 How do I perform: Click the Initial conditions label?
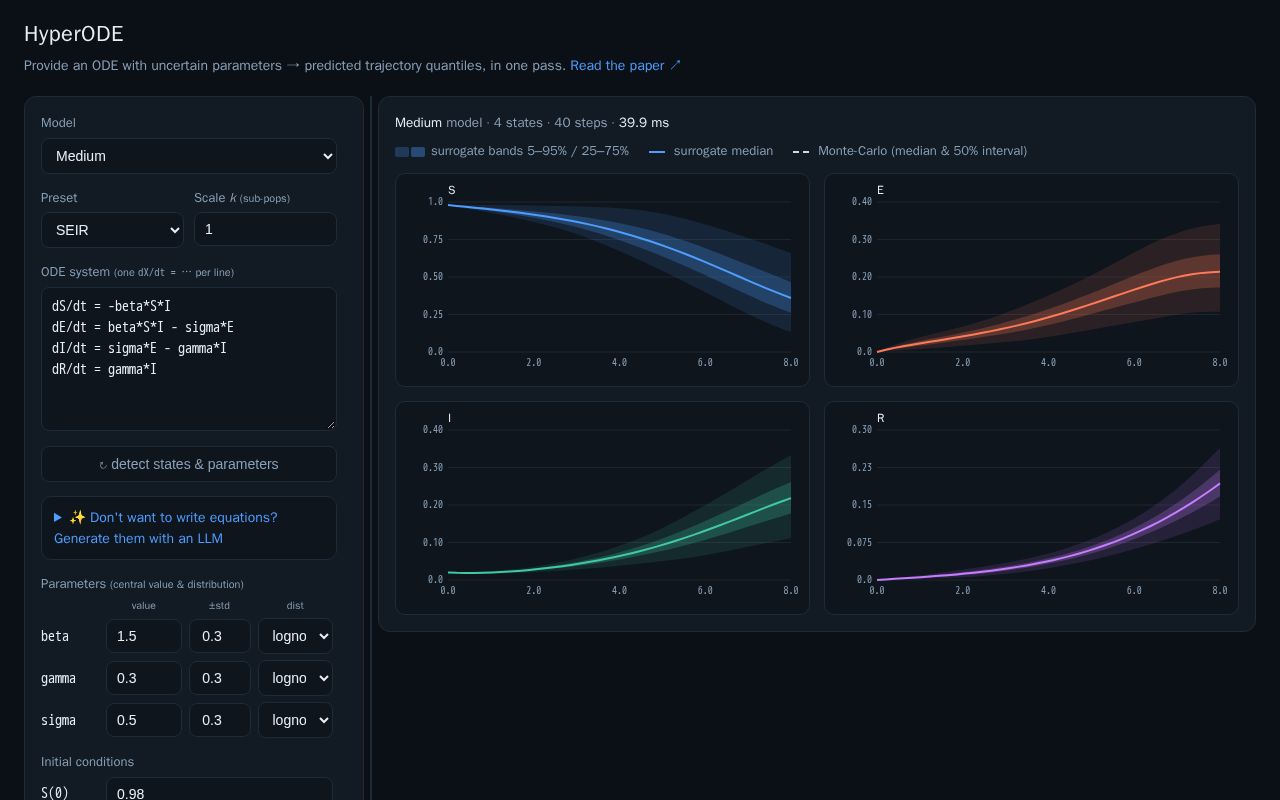tap(87, 761)
